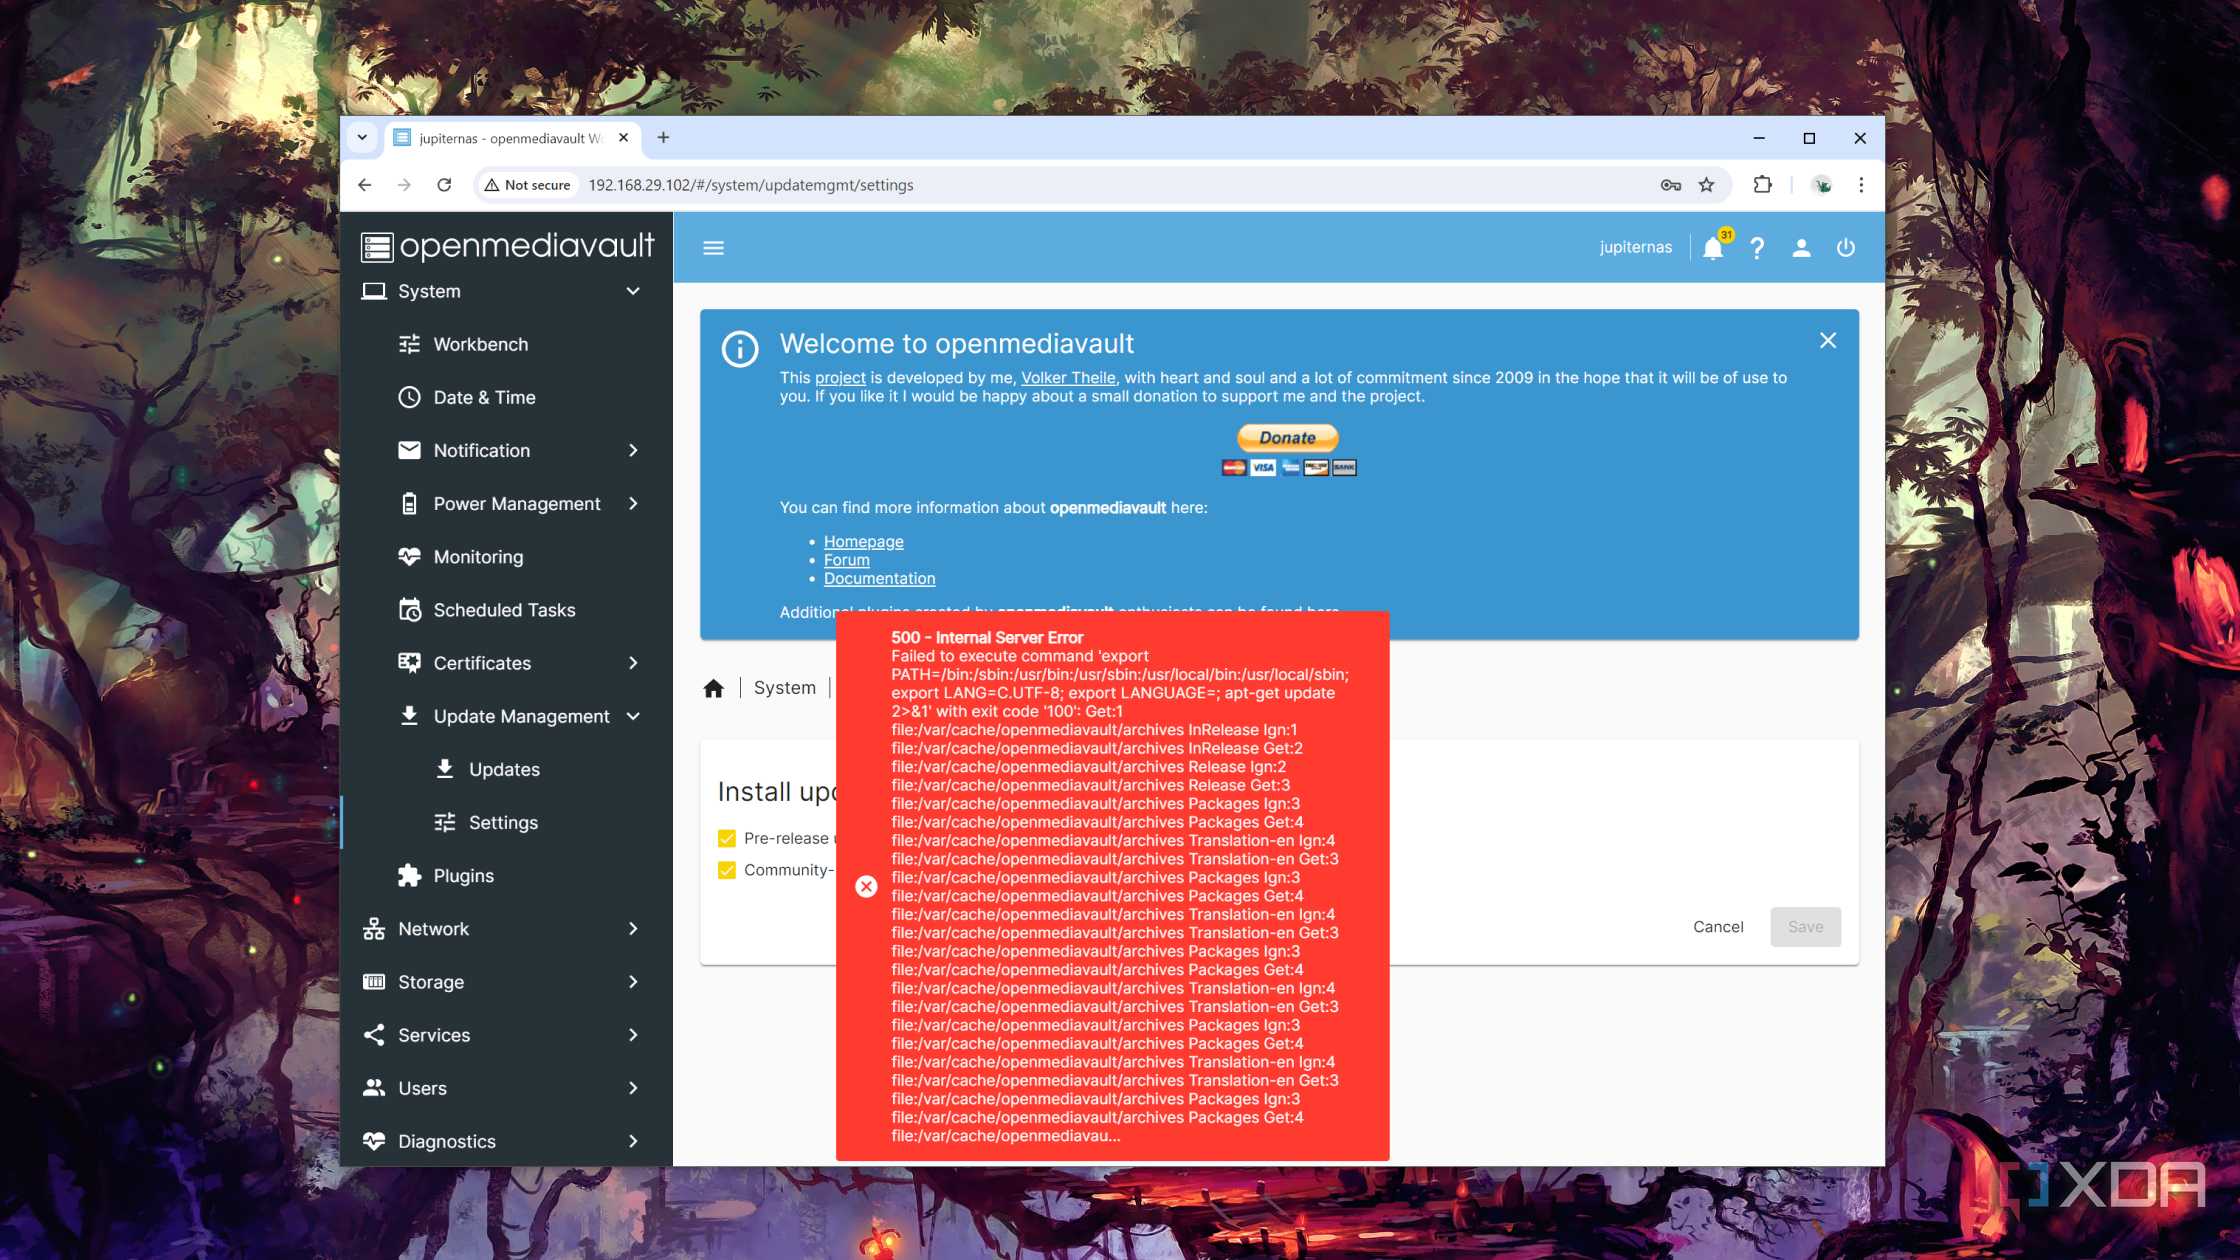Close the Welcome to openmediavault banner

pos(1828,341)
